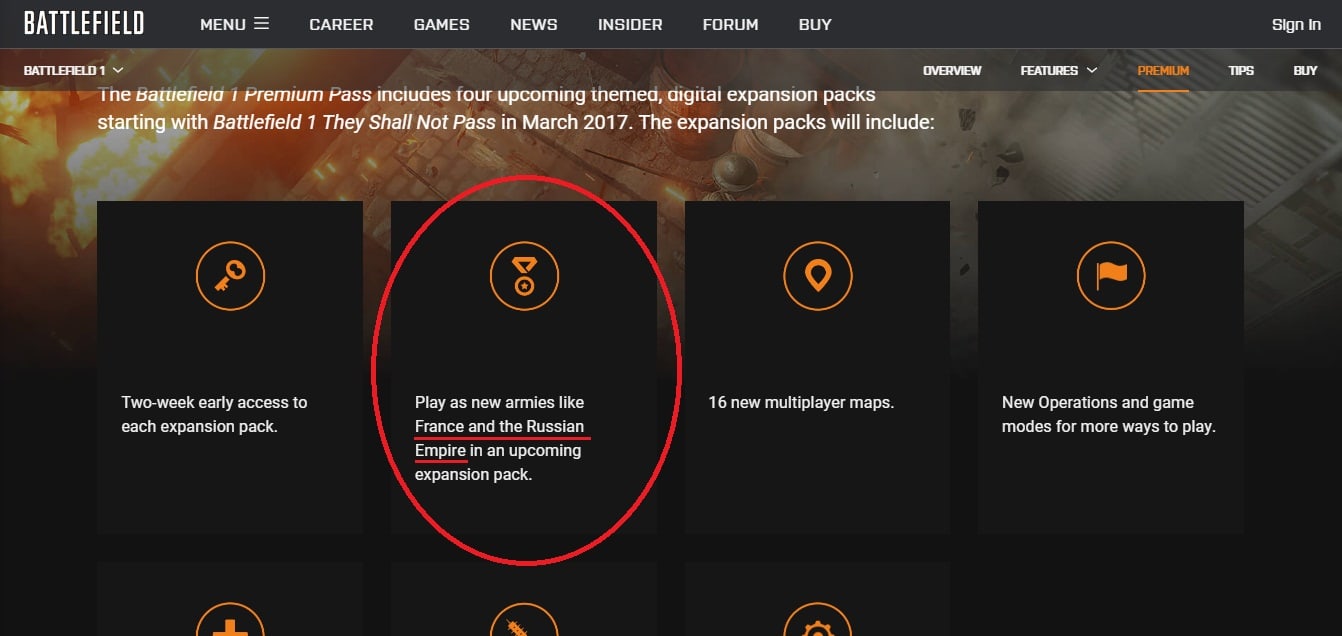Open the INSIDER nav item
The width and height of the screenshot is (1342, 636).
pyautogui.click(x=630, y=24)
